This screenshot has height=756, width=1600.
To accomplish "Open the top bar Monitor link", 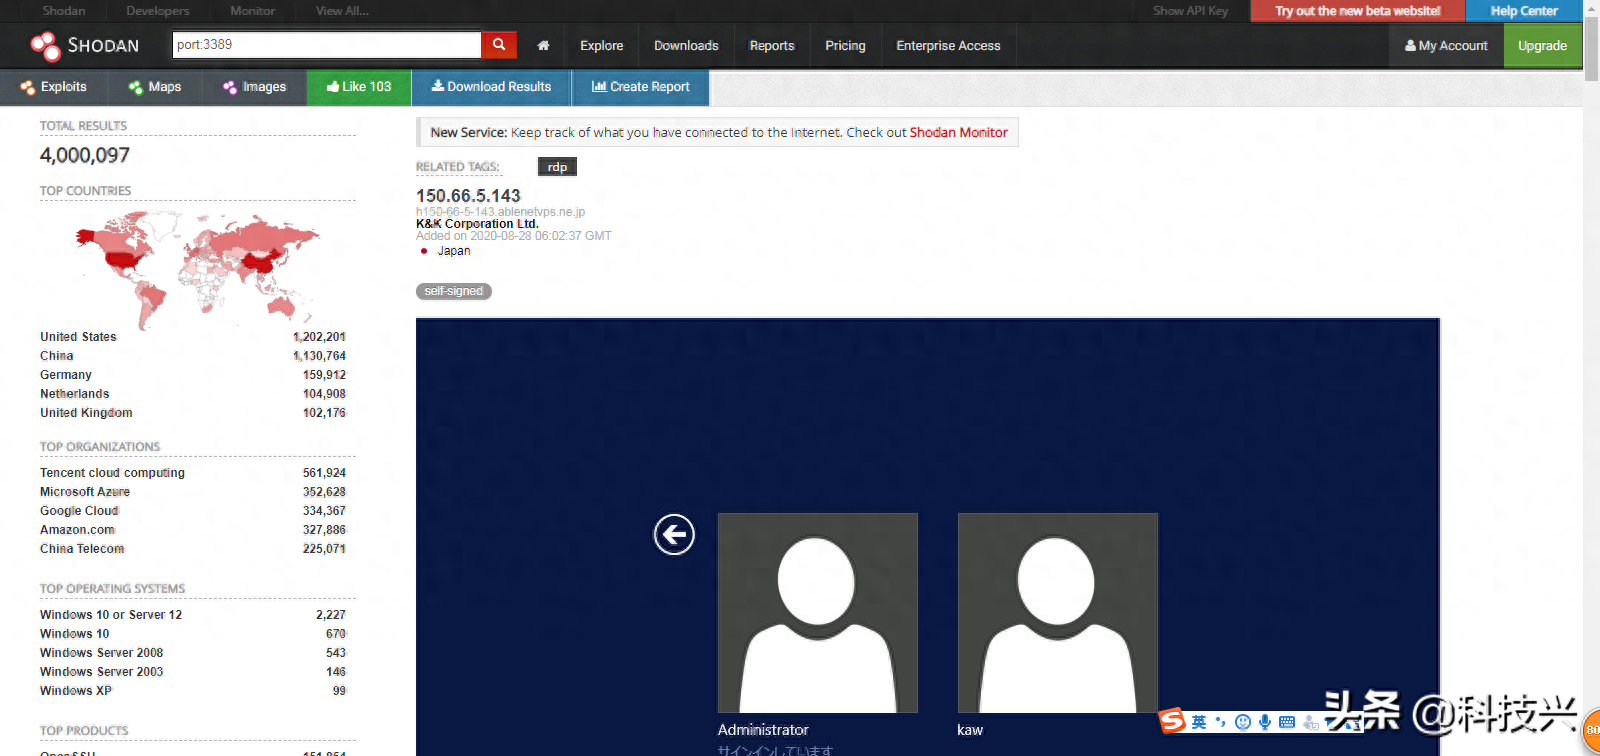I will pyautogui.click(x=252, y=11).
